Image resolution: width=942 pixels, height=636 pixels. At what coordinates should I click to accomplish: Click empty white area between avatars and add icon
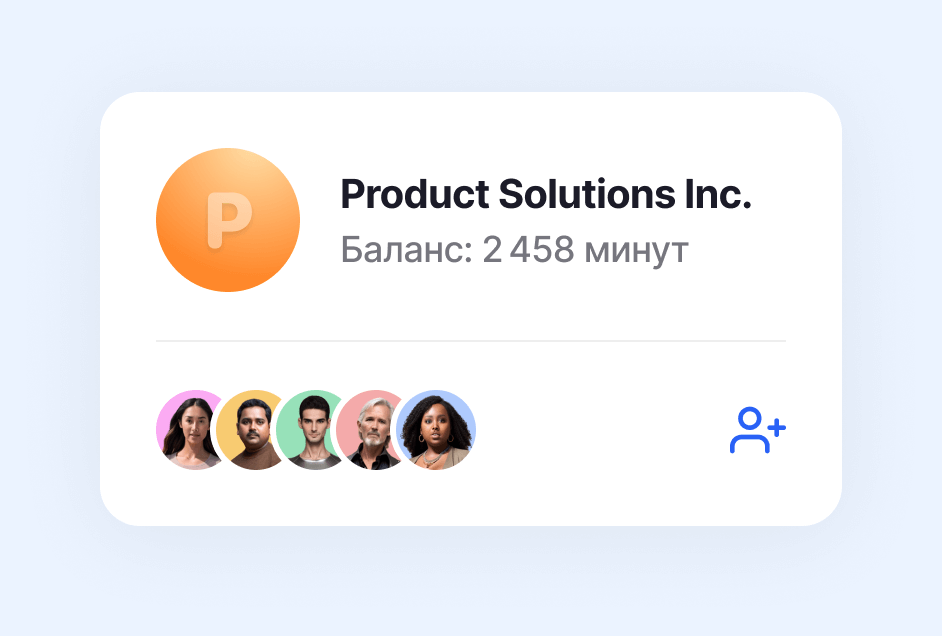(601, 430)
